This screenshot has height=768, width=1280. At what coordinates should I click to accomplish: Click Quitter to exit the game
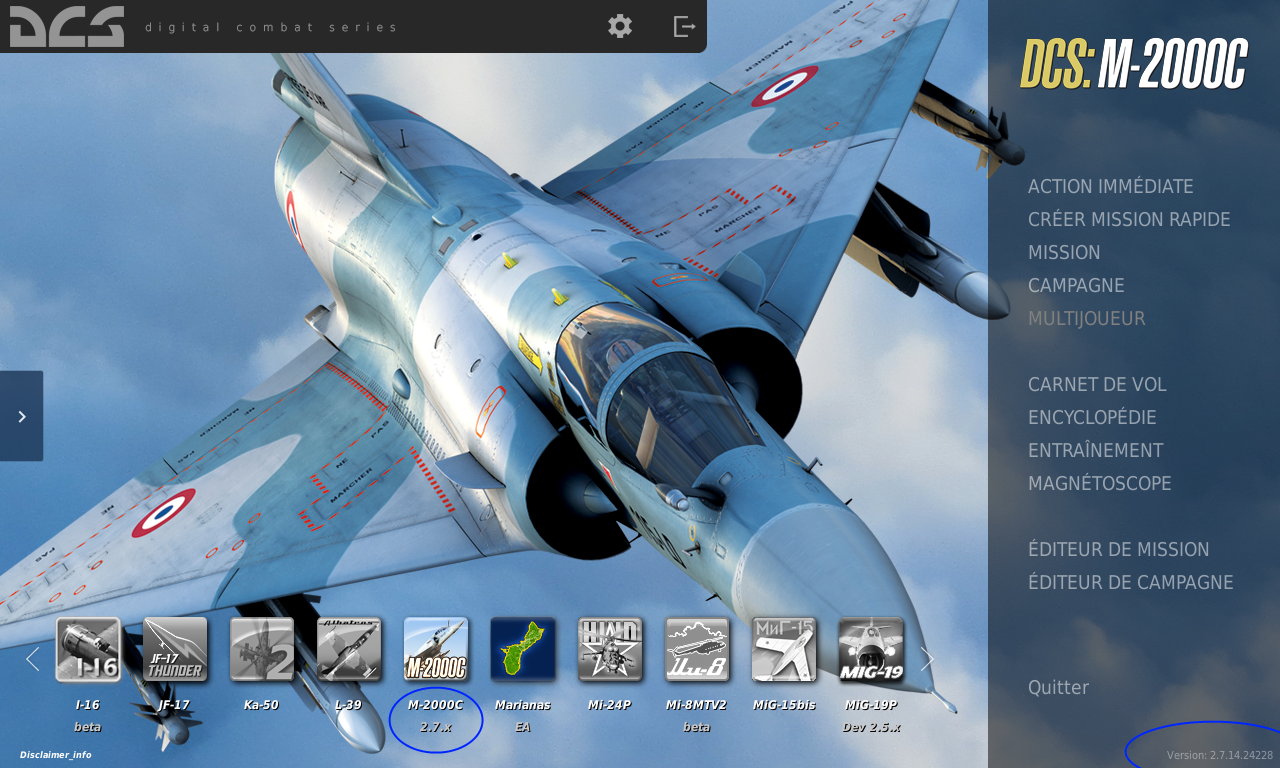coord(1058,688)
